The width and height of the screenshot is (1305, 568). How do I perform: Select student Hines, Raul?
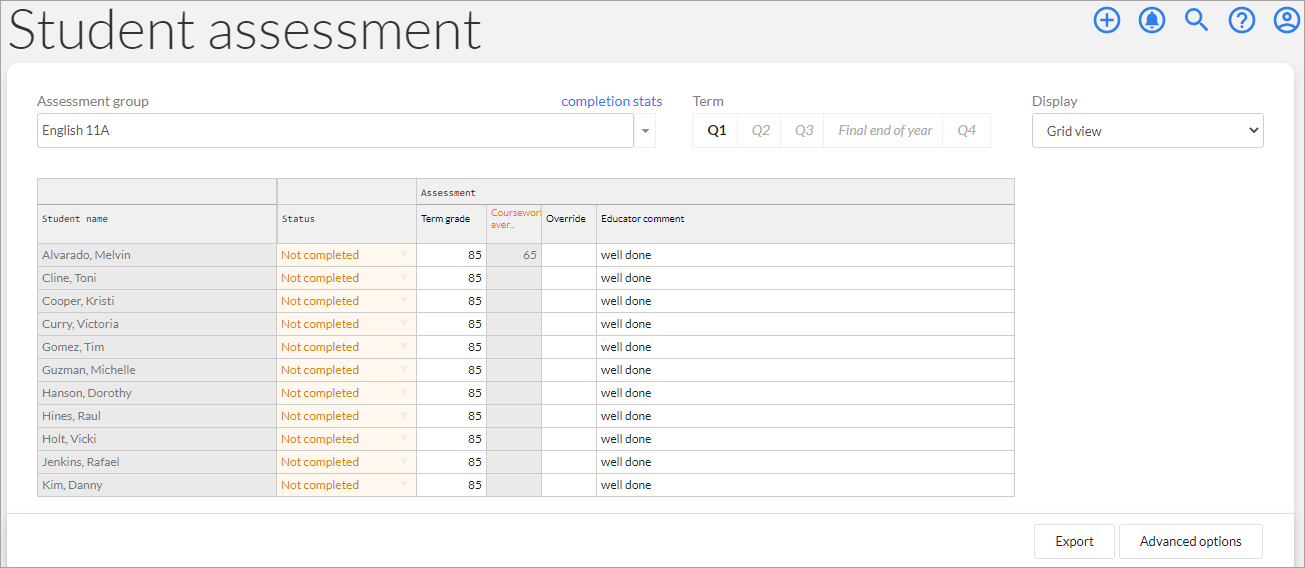[x=157, y=416]
